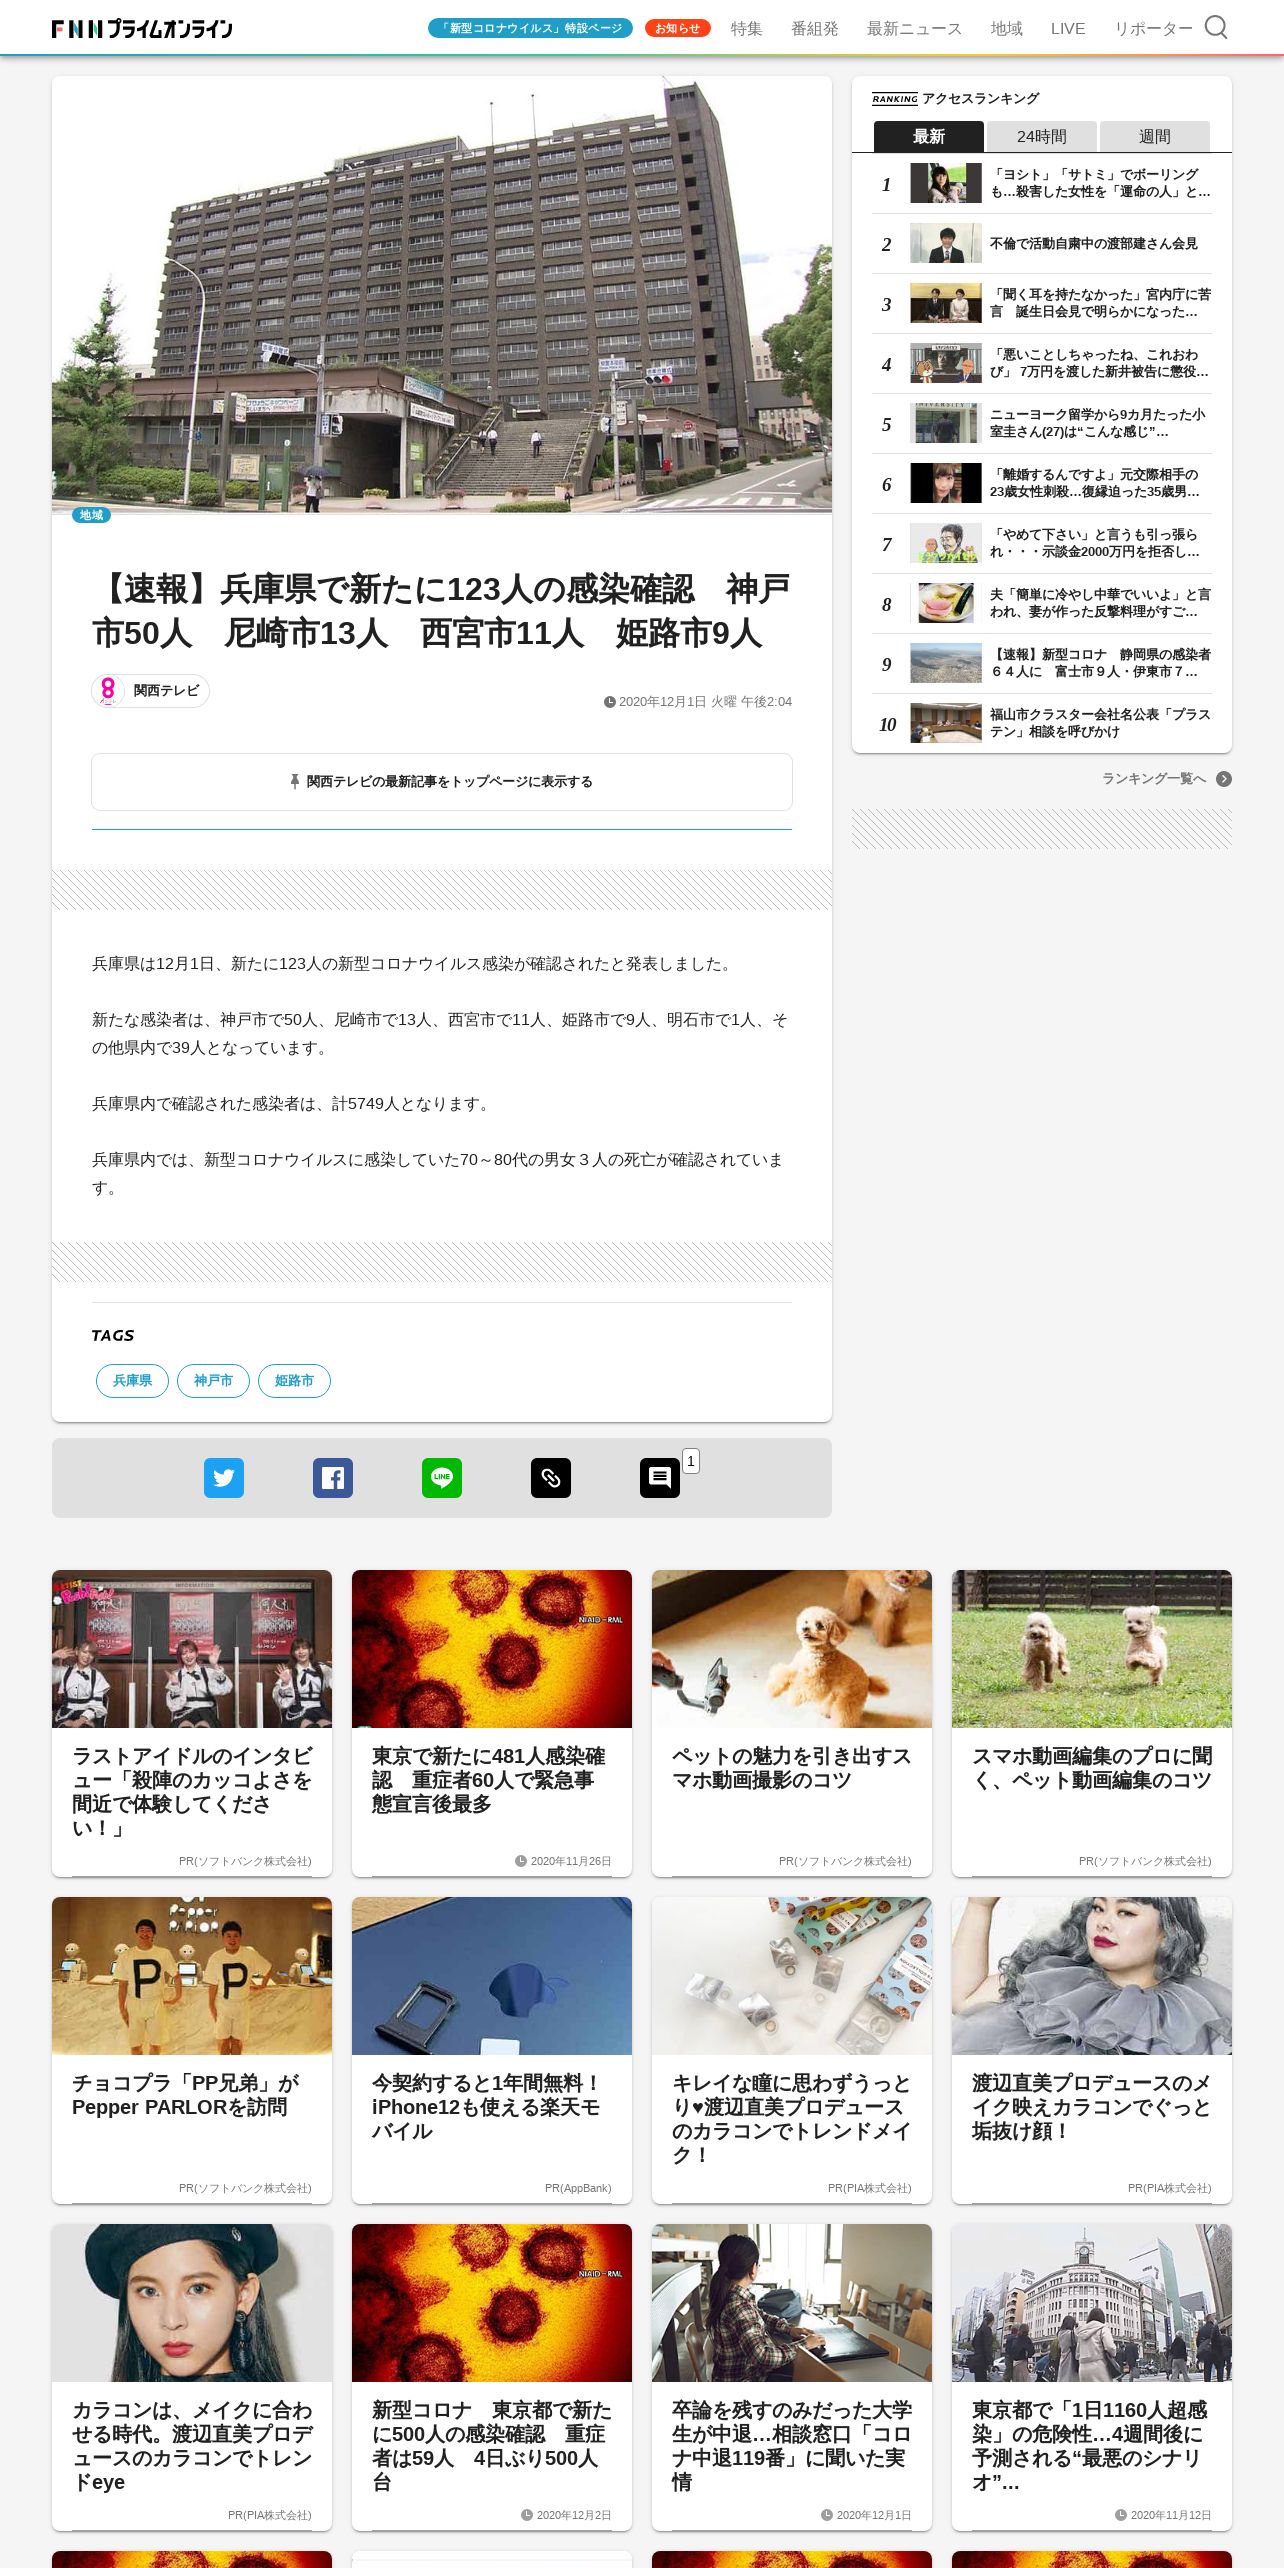Click the comment count badge 1
Screen dimensions: 1284x2568
coord(690,1461)
